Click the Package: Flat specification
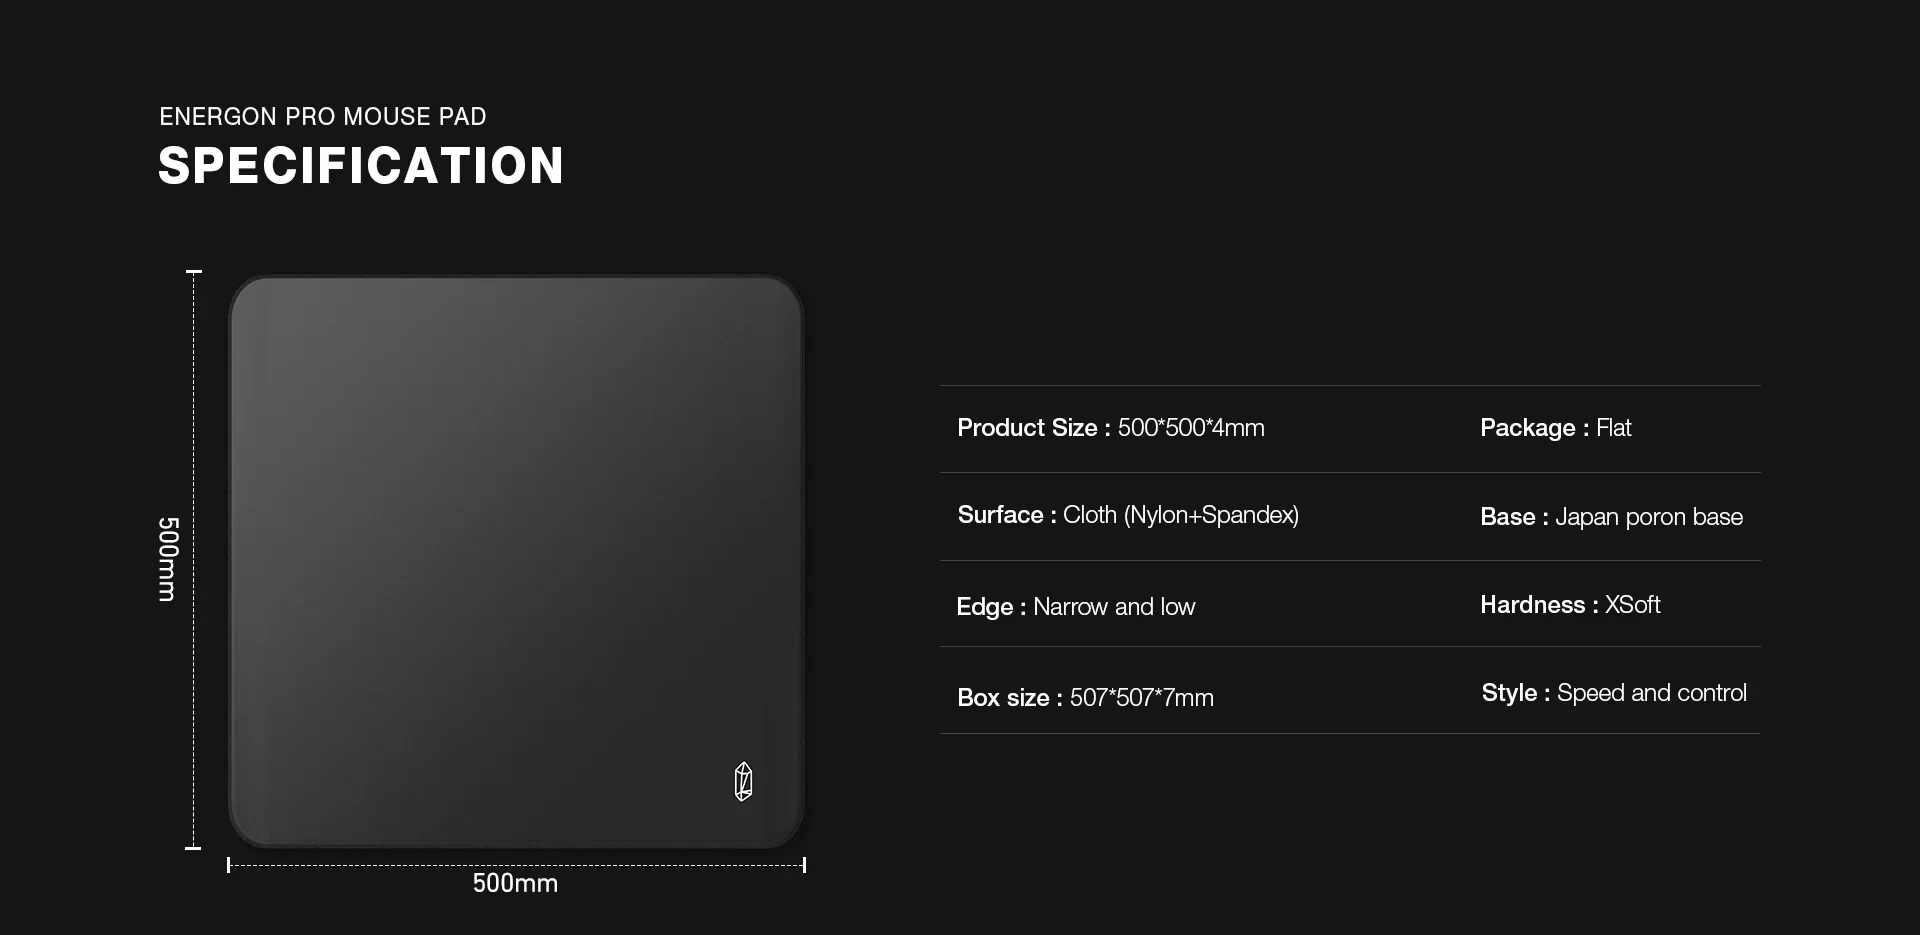This screenshot has width=1920, height=935. point(1555,428)
